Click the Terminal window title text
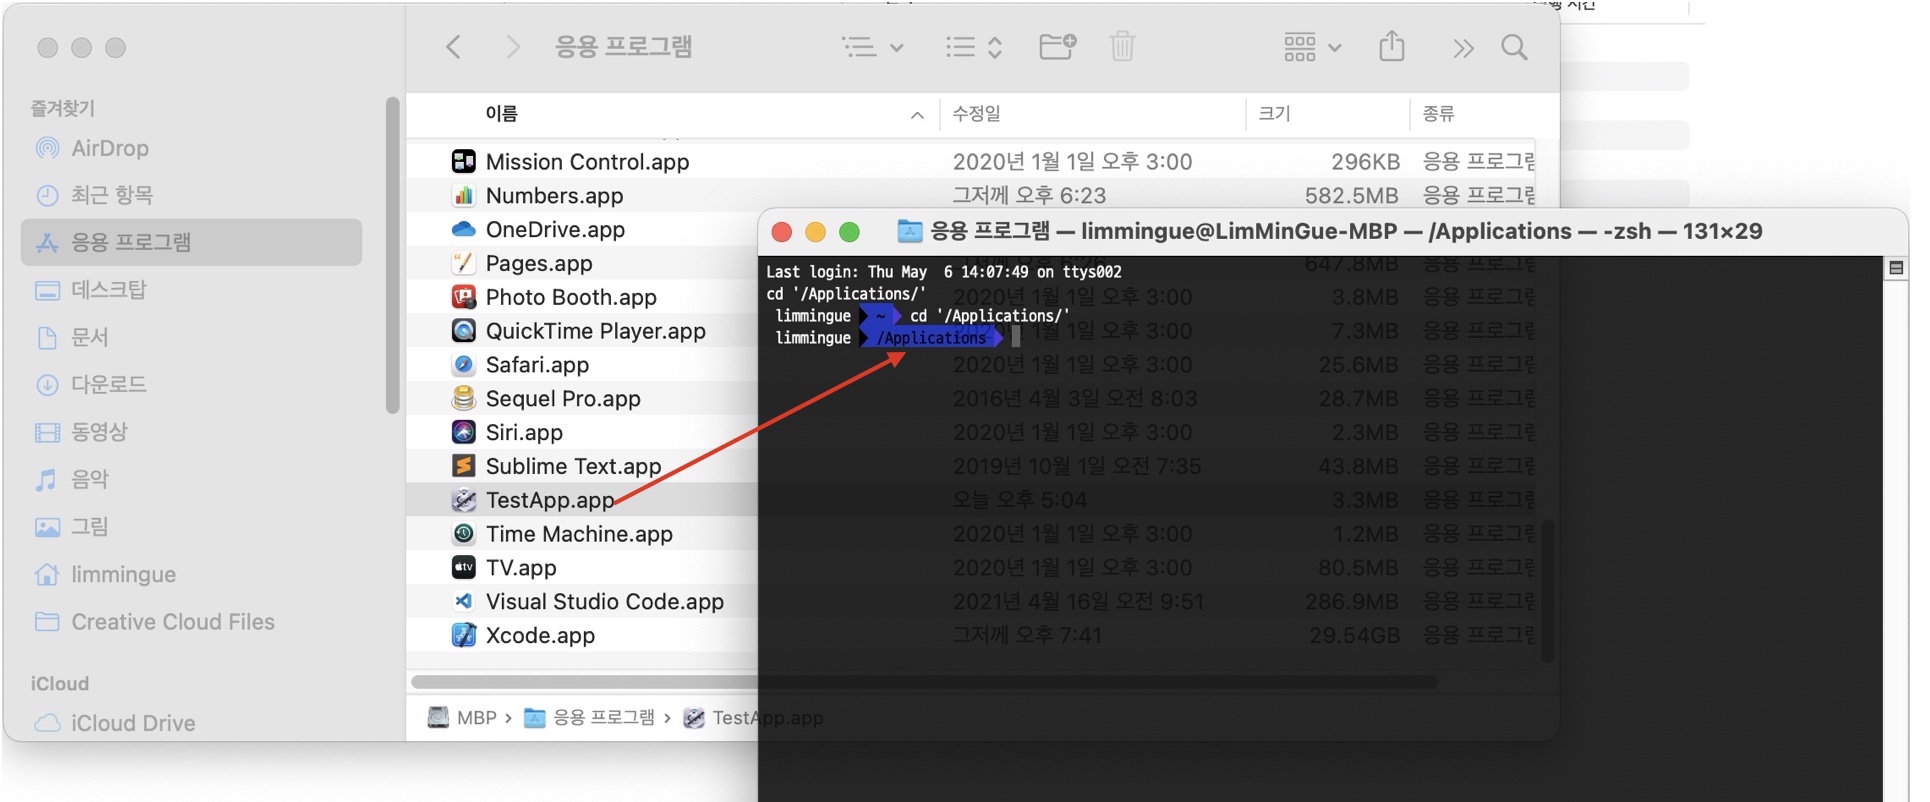The height and width of the screenshot is (802, 1930). point(1346,232)
